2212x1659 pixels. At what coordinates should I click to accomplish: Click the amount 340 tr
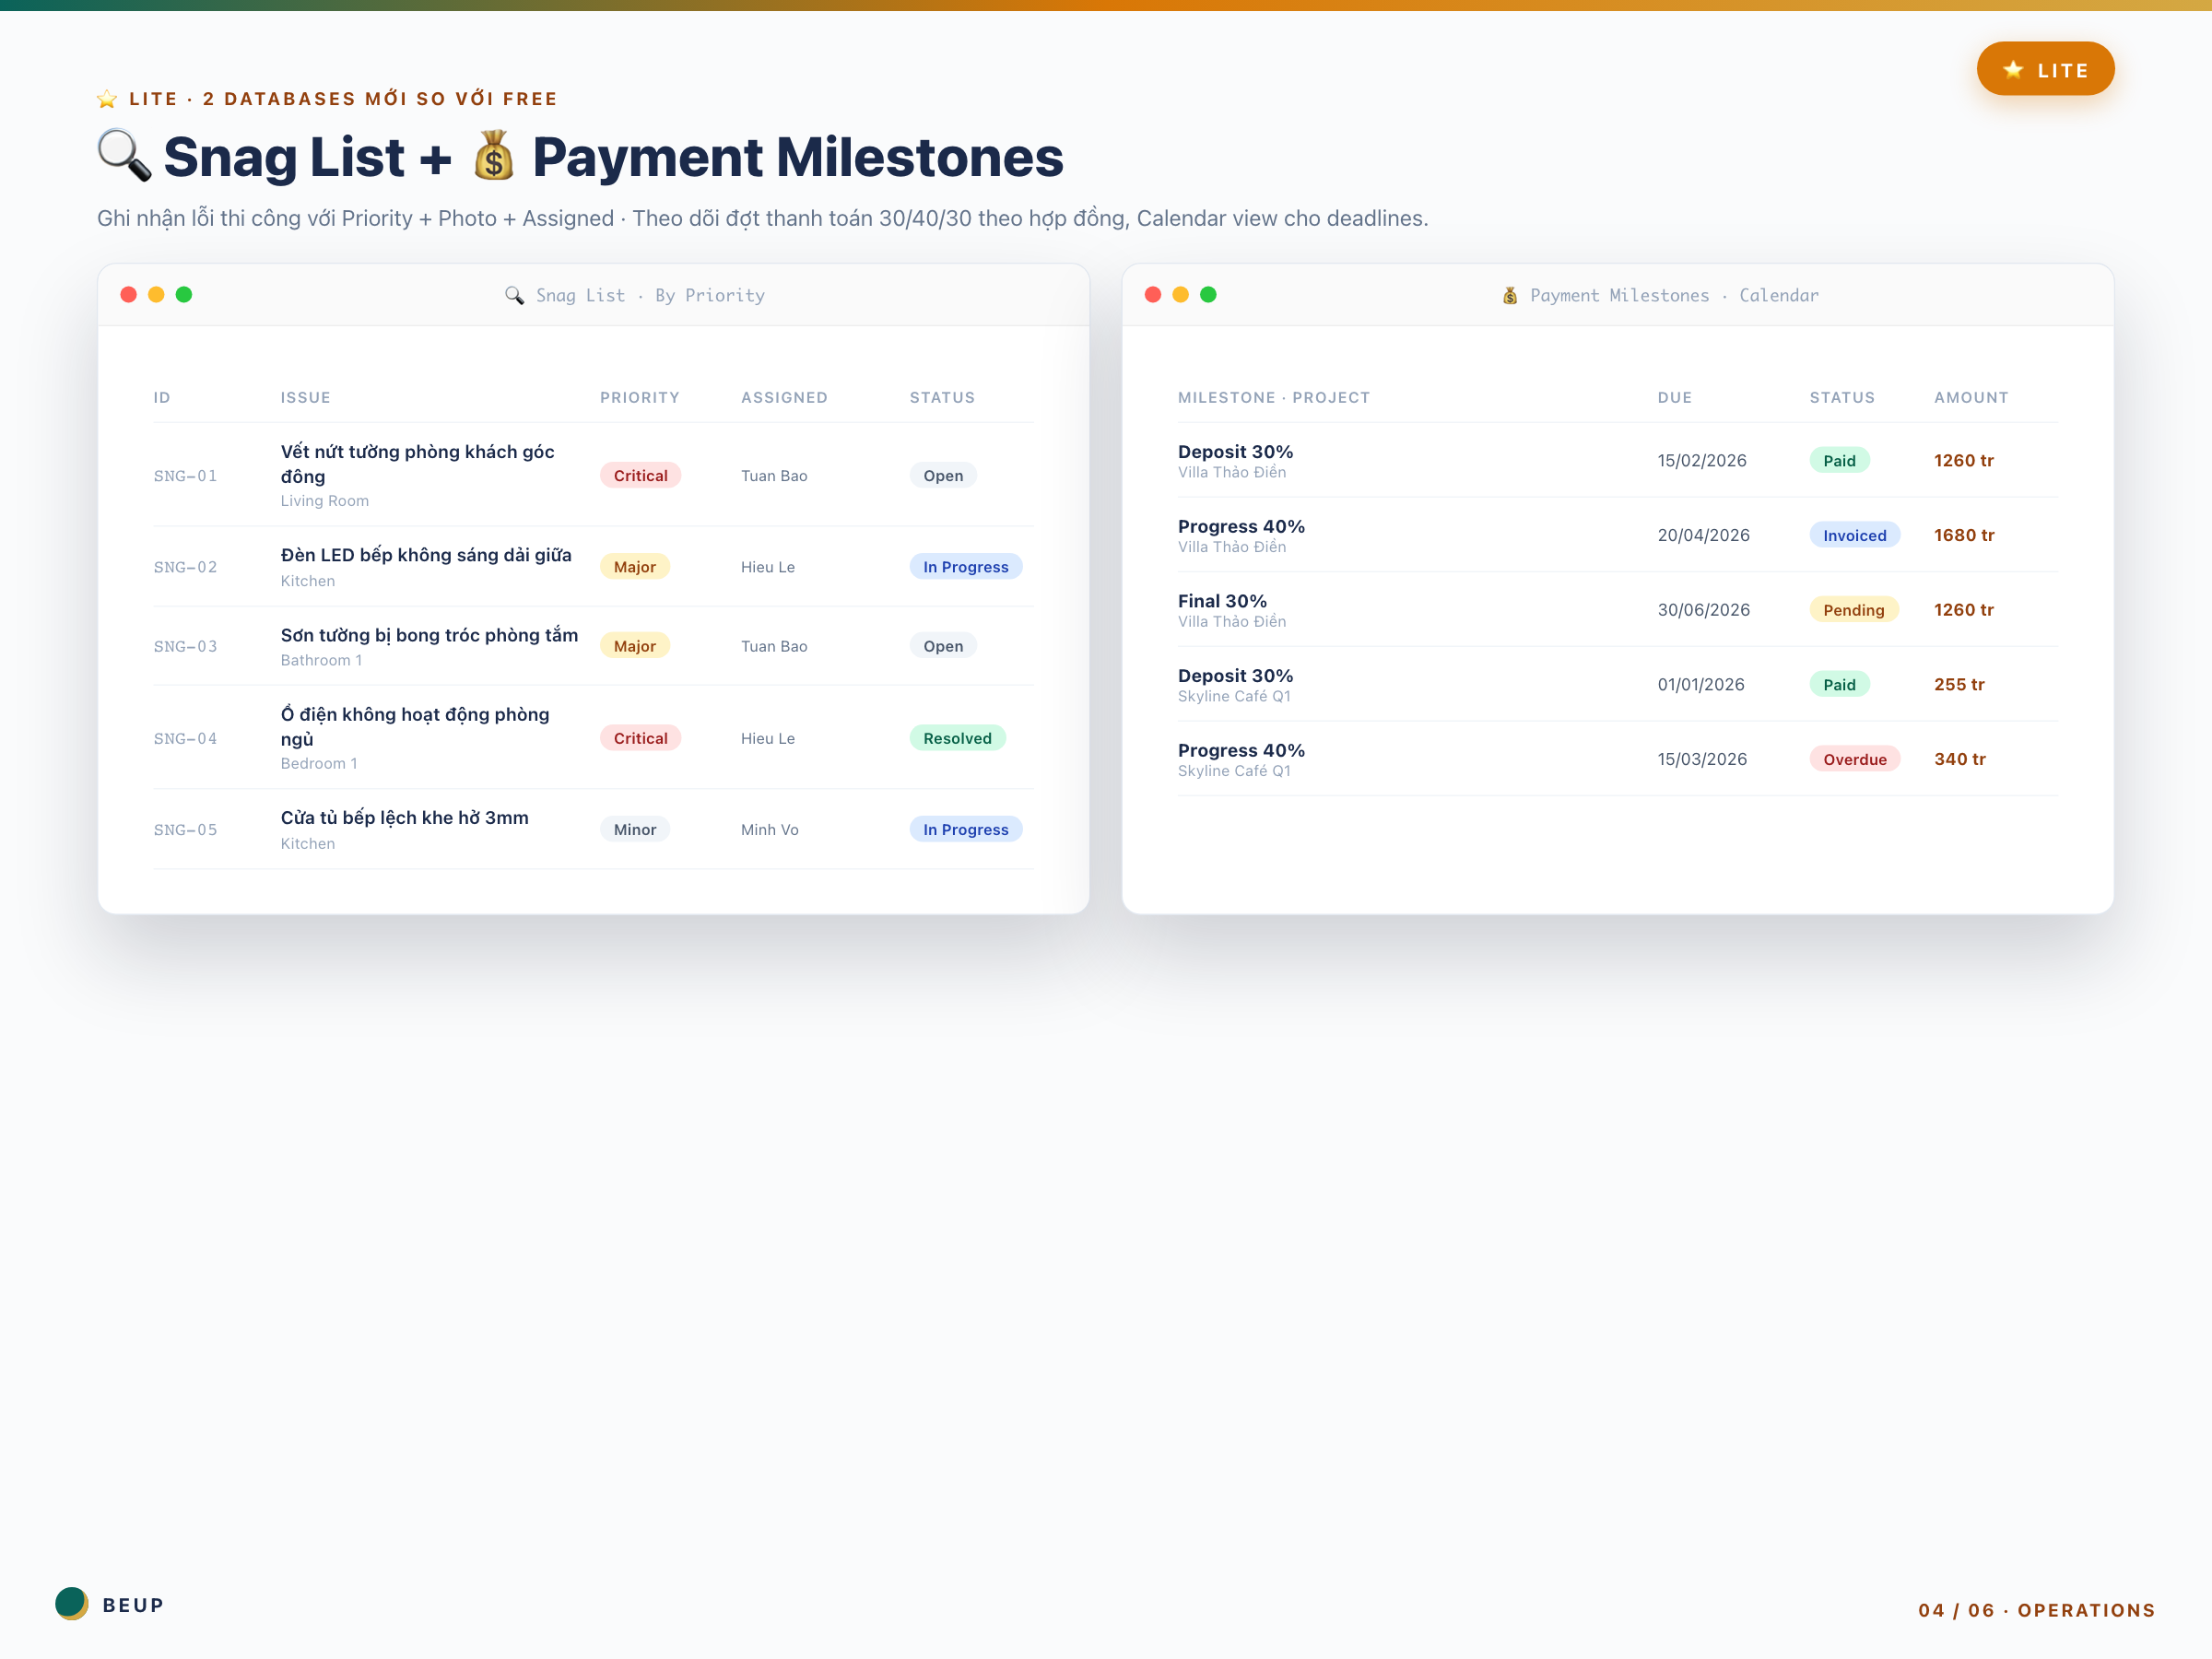tap(1960, 760)
